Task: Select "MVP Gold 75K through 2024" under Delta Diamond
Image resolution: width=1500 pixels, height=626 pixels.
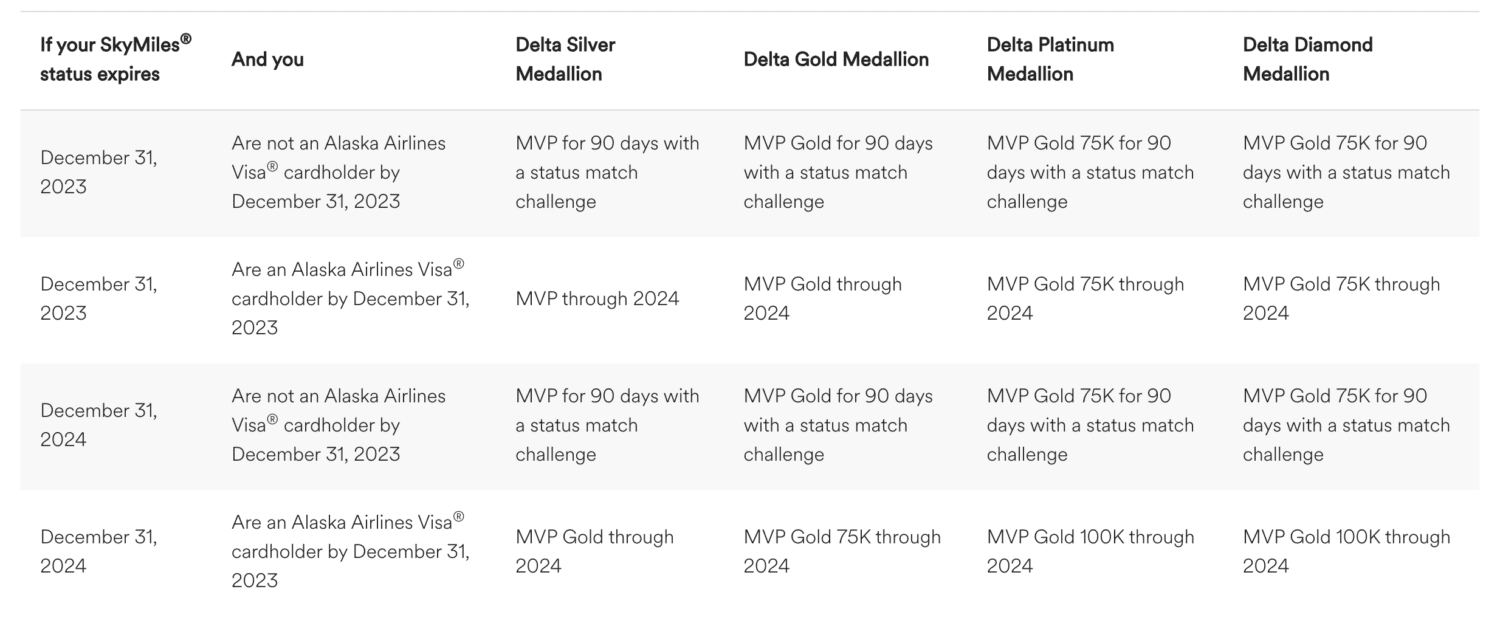Action: [1341, 299]
